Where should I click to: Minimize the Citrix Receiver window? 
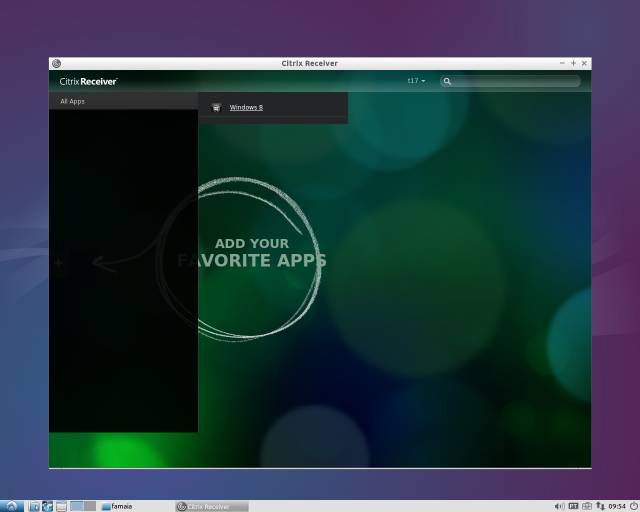562,63
